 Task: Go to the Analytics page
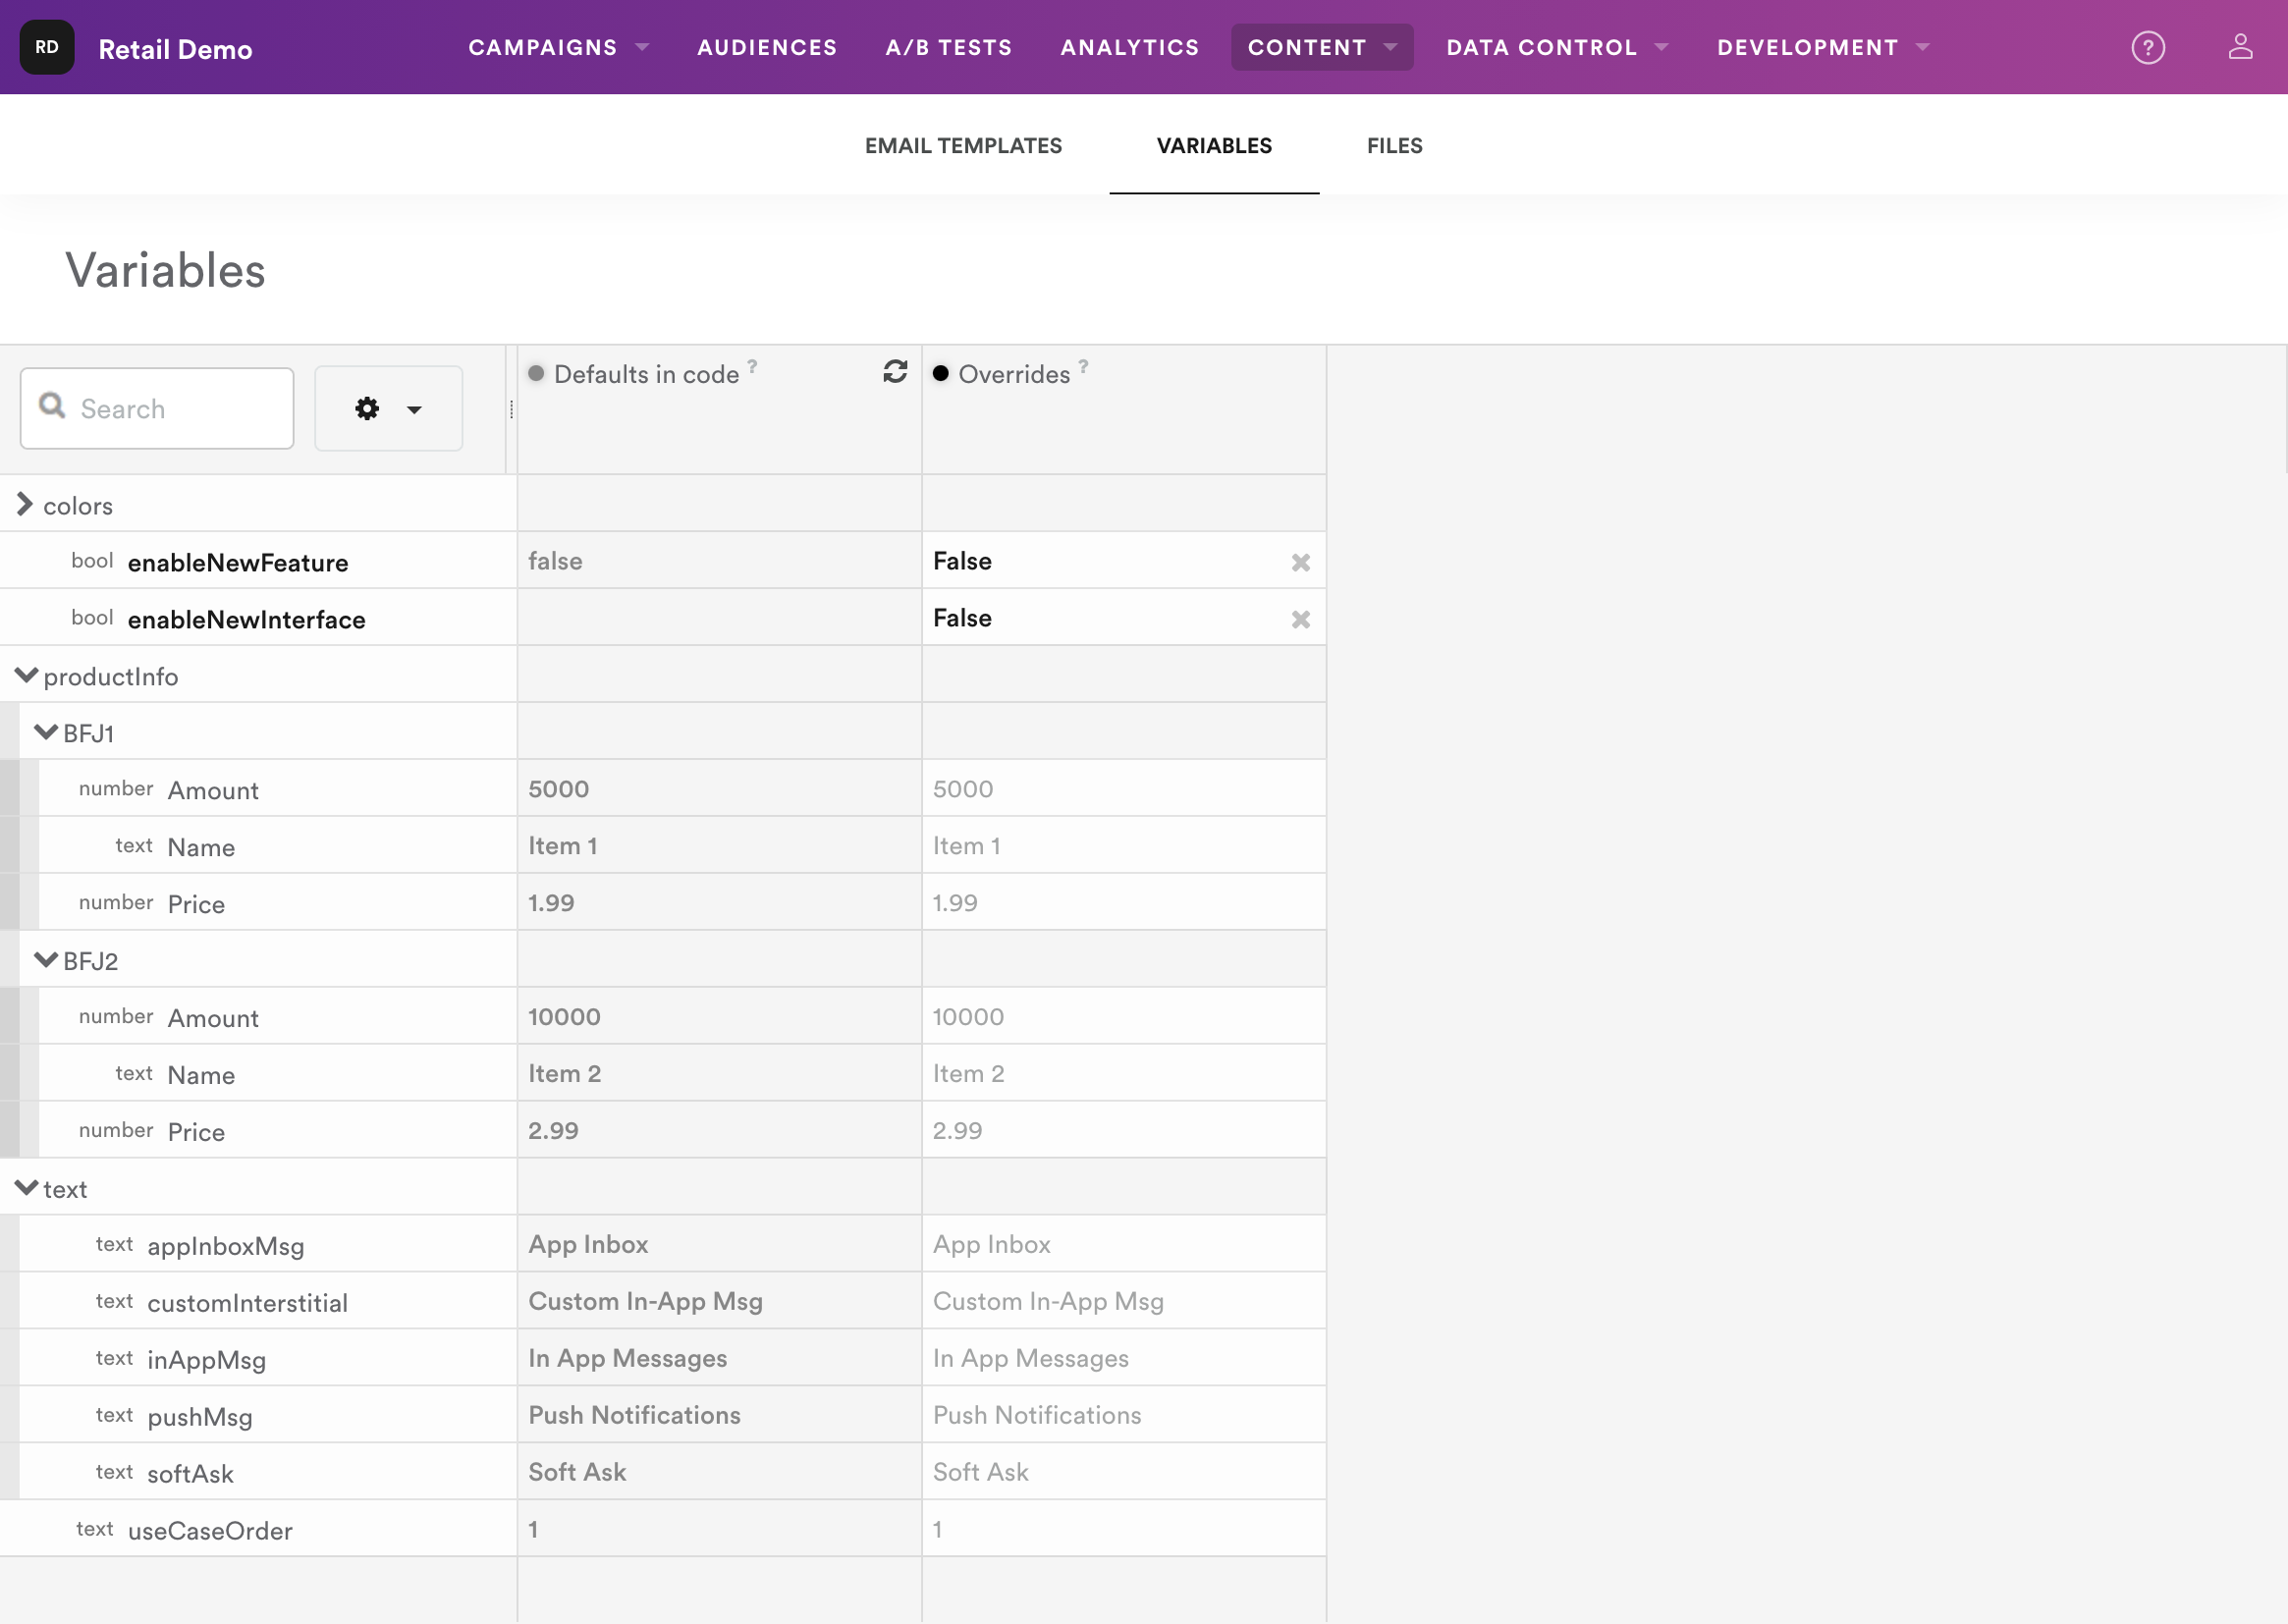coord(1129,47)
